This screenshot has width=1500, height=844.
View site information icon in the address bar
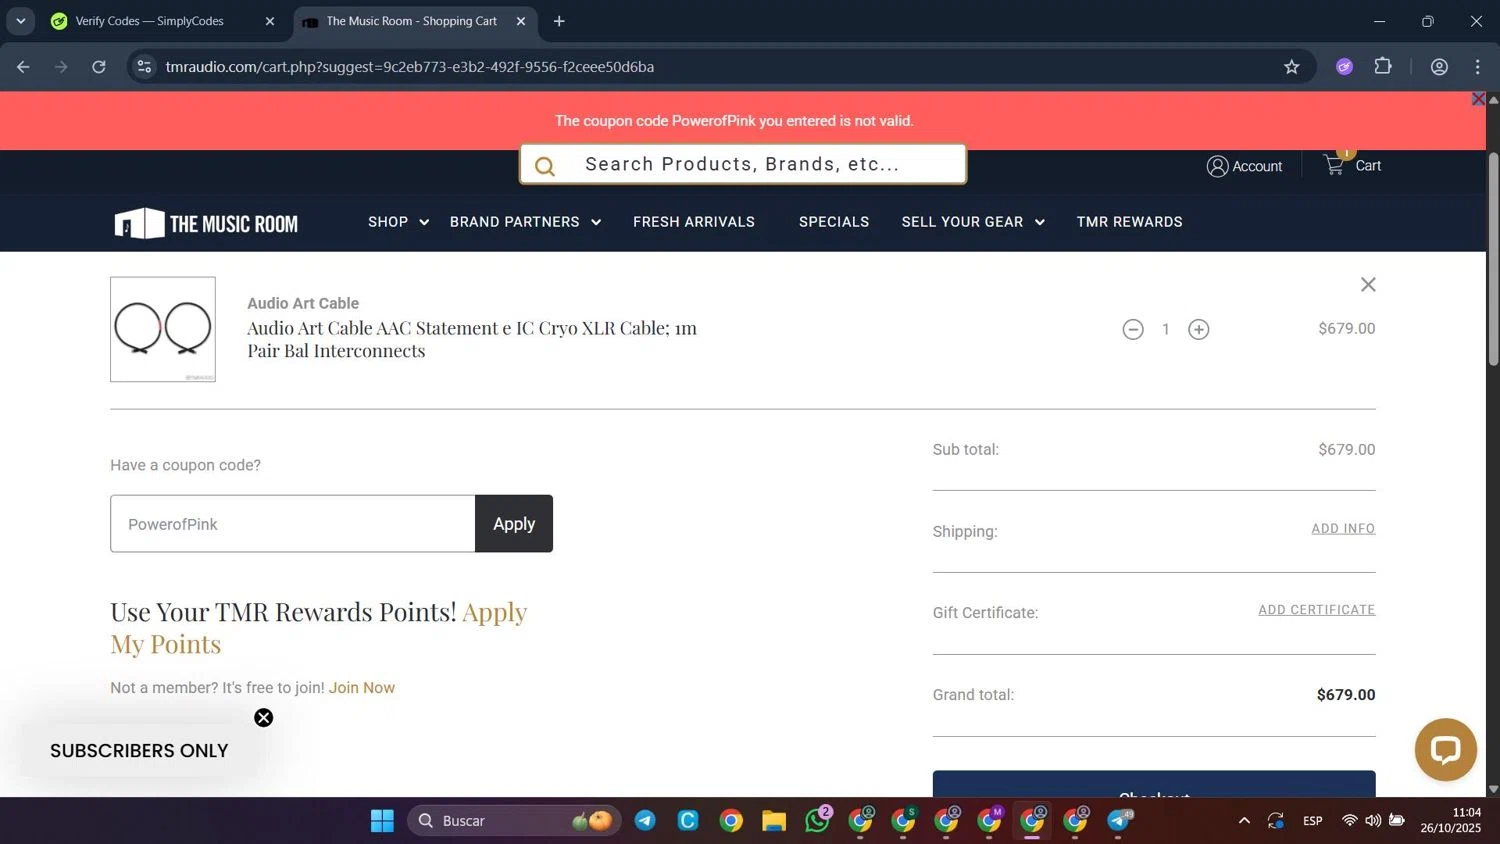[x=145, y=67]
